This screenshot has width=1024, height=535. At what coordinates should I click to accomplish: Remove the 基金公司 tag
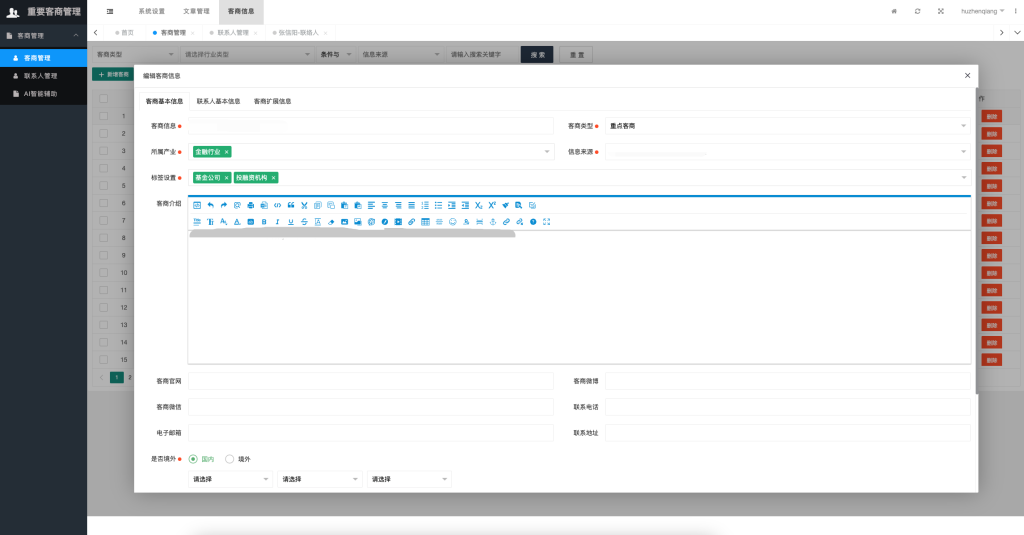click(227, 178)
